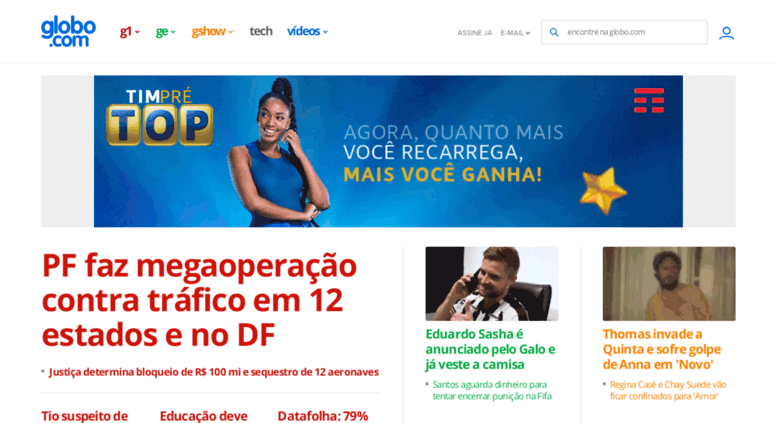Click the search magnifier icon
The height and width of the screenshot is (423, 777).
[554, 32]
